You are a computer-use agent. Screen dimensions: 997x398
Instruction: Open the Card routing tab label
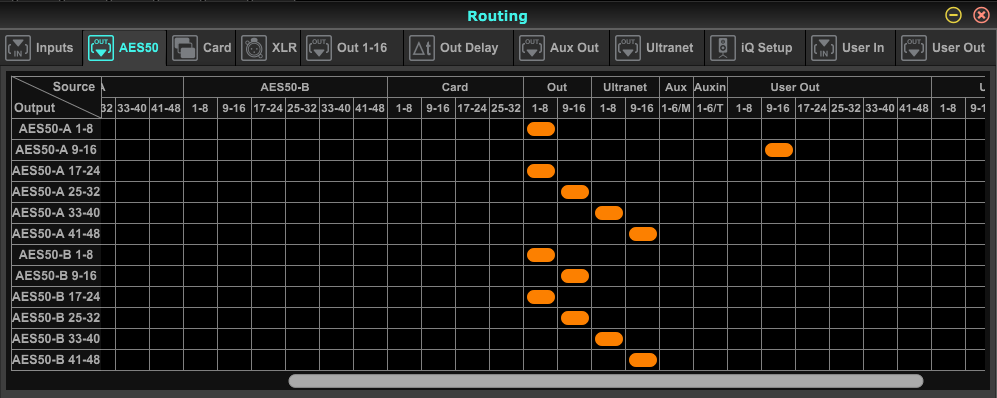click(x=217, y=48)
